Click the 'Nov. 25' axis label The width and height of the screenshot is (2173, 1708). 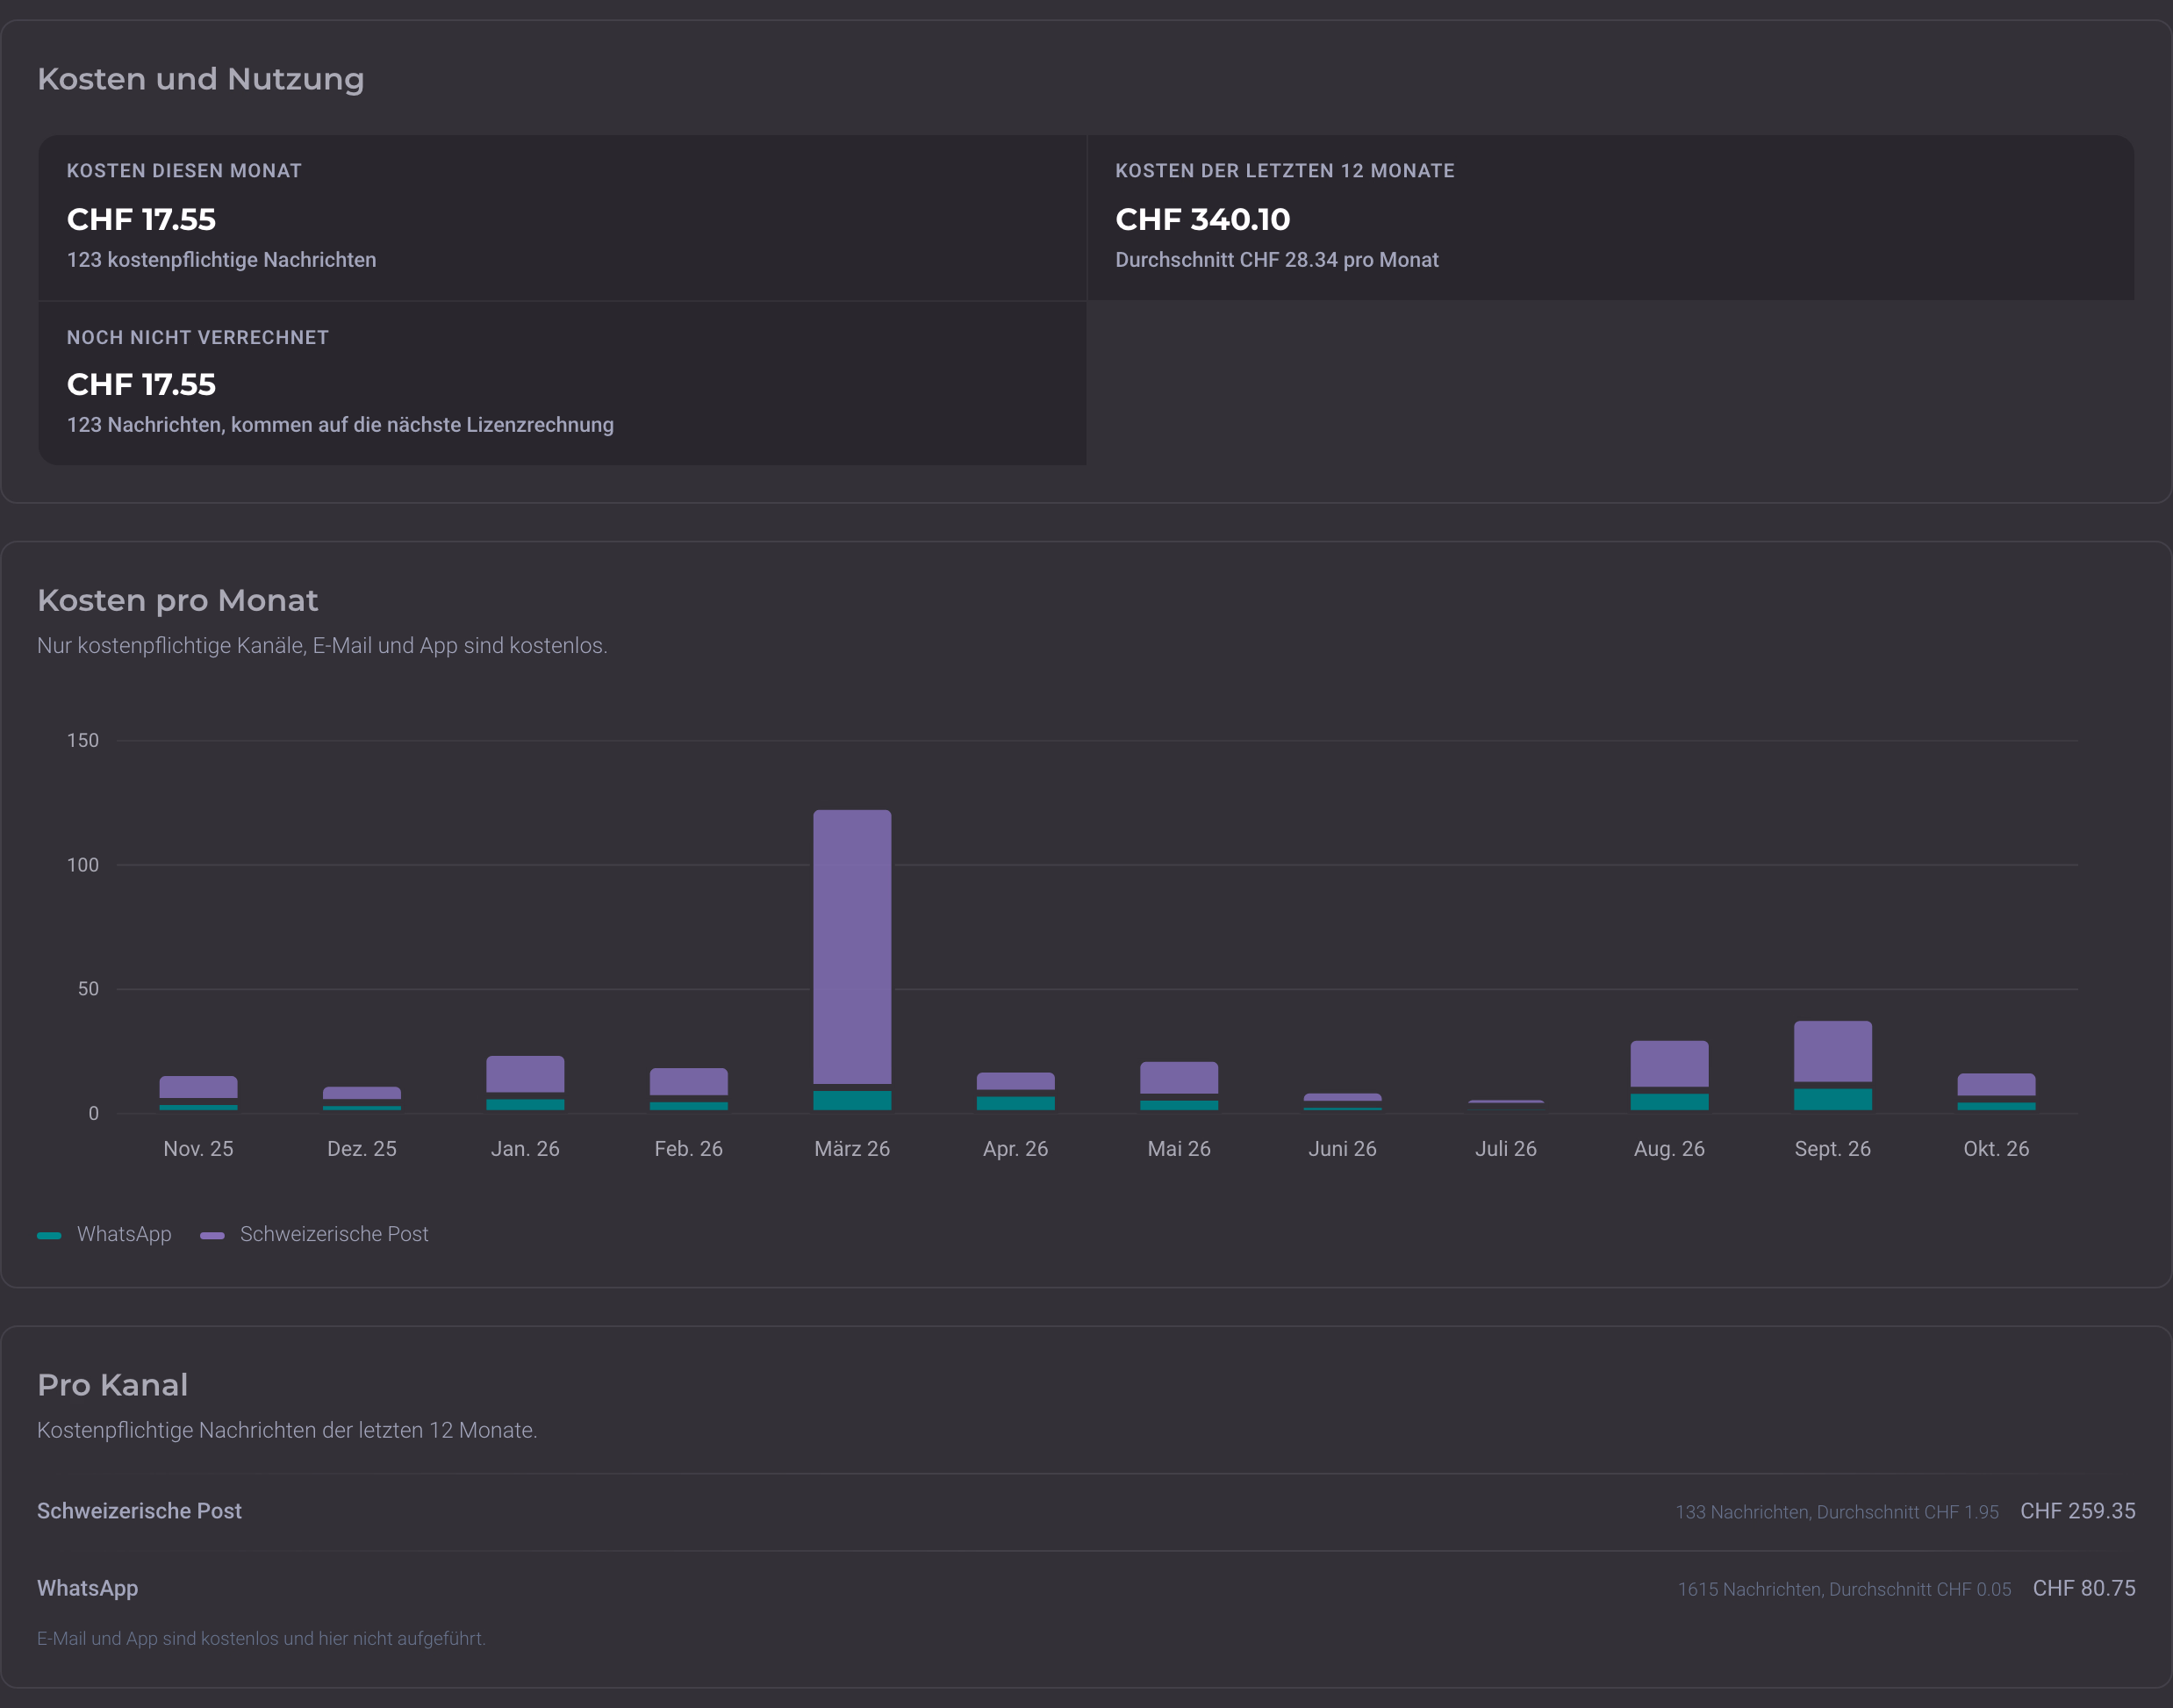(198, 1149)
